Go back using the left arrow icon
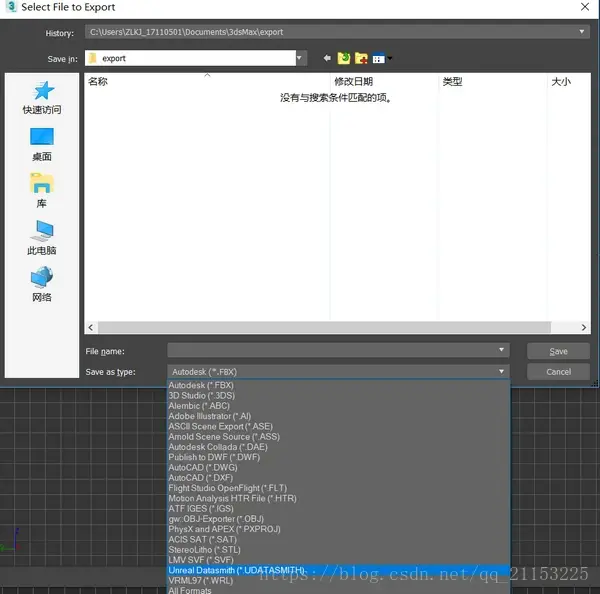Image resolution: width=600 pixels, height=594 pixels. [327, 58]
